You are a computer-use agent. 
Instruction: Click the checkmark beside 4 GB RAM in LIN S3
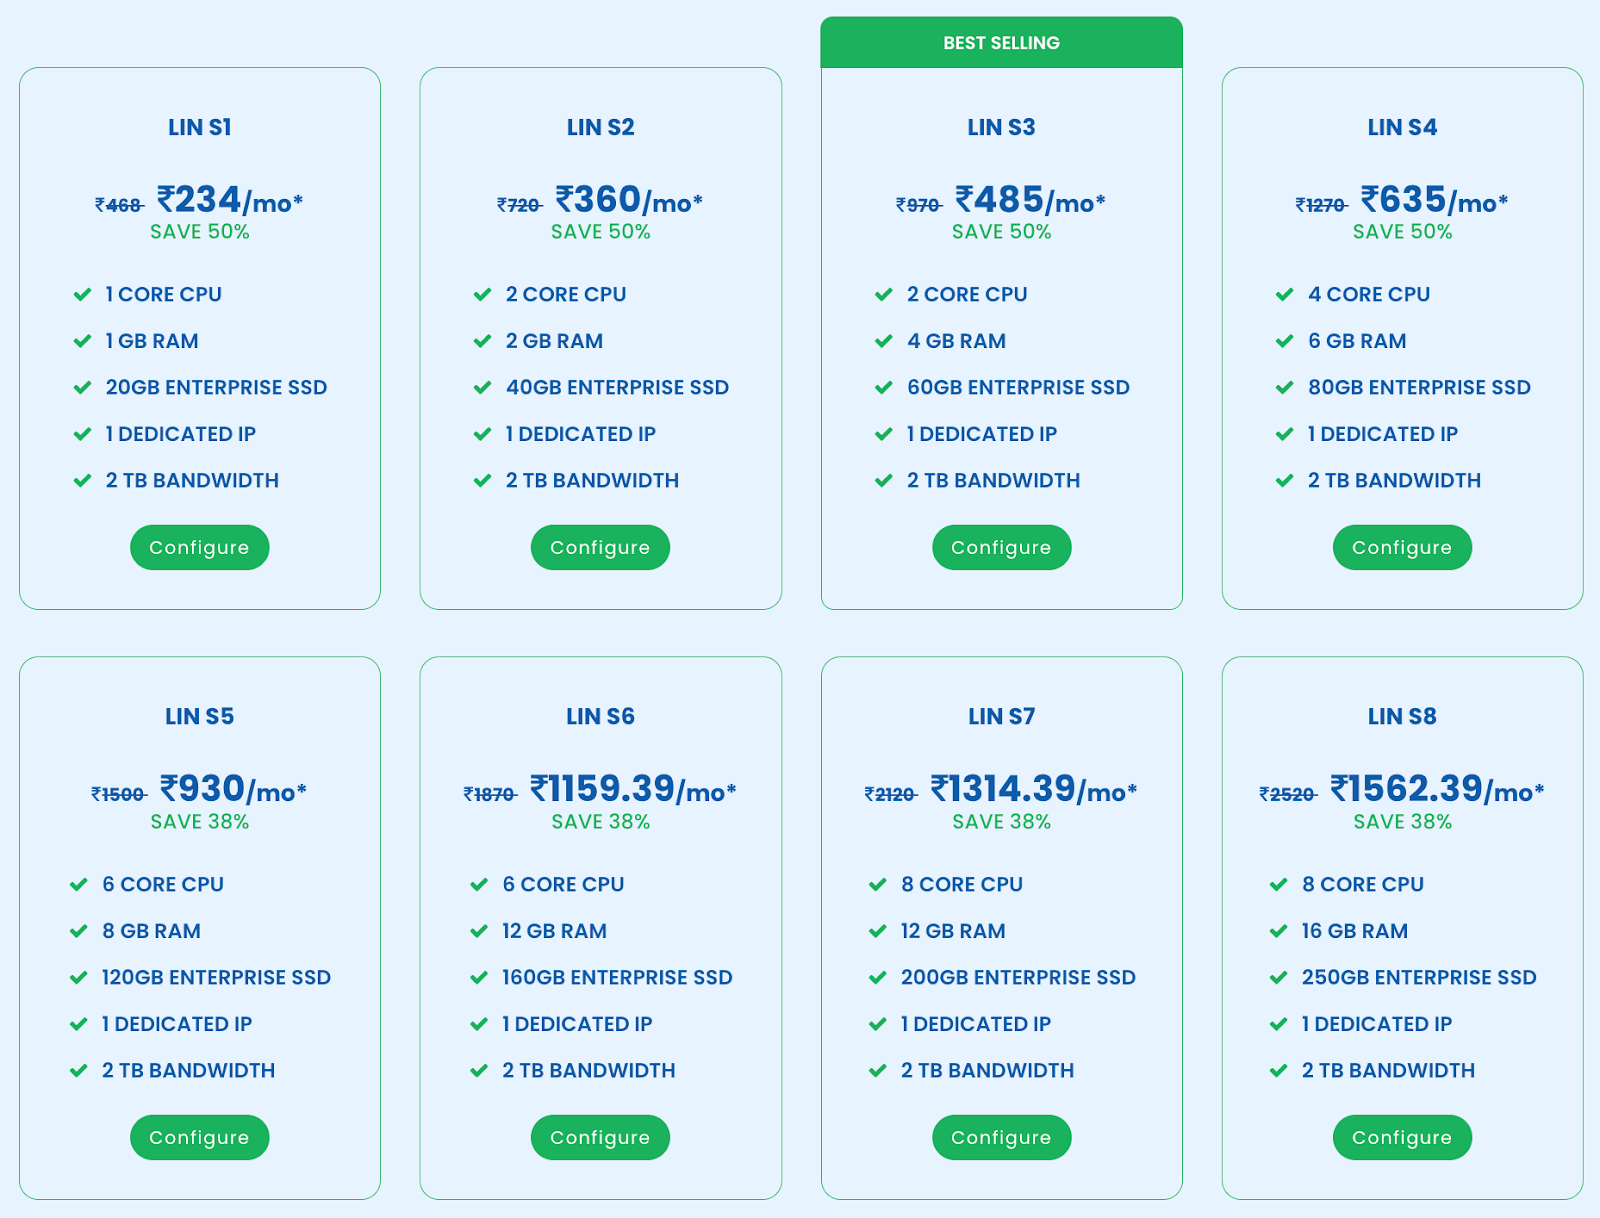[x=883, y=341]
